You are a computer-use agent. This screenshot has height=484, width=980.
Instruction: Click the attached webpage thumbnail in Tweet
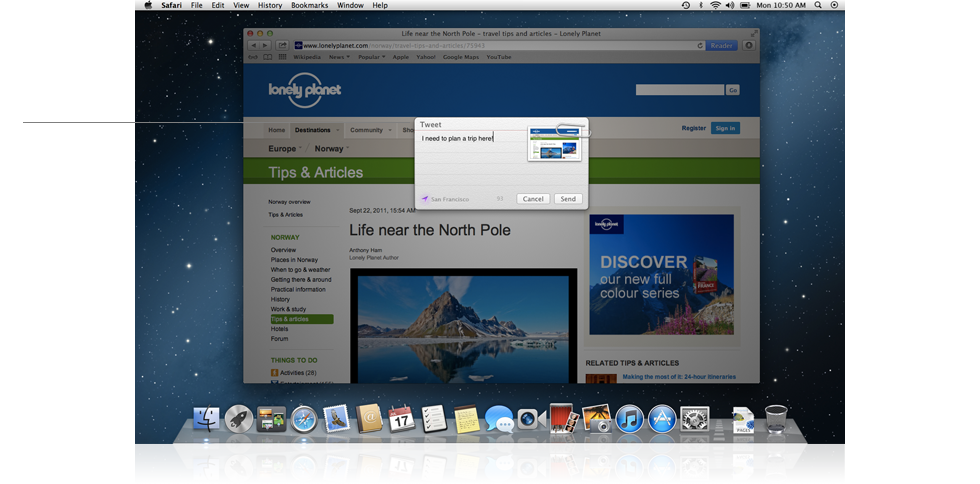coord(554,144)
